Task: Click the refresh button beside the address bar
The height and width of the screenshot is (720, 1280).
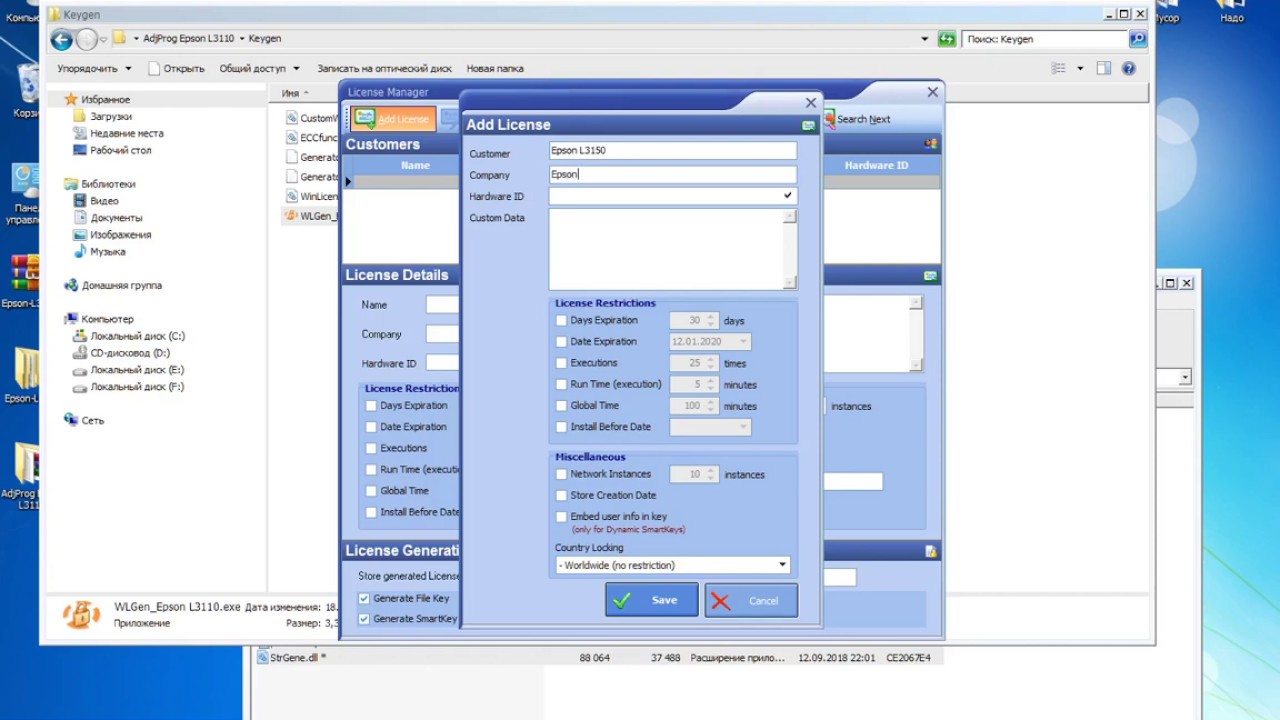Action: tap(947, 39)
